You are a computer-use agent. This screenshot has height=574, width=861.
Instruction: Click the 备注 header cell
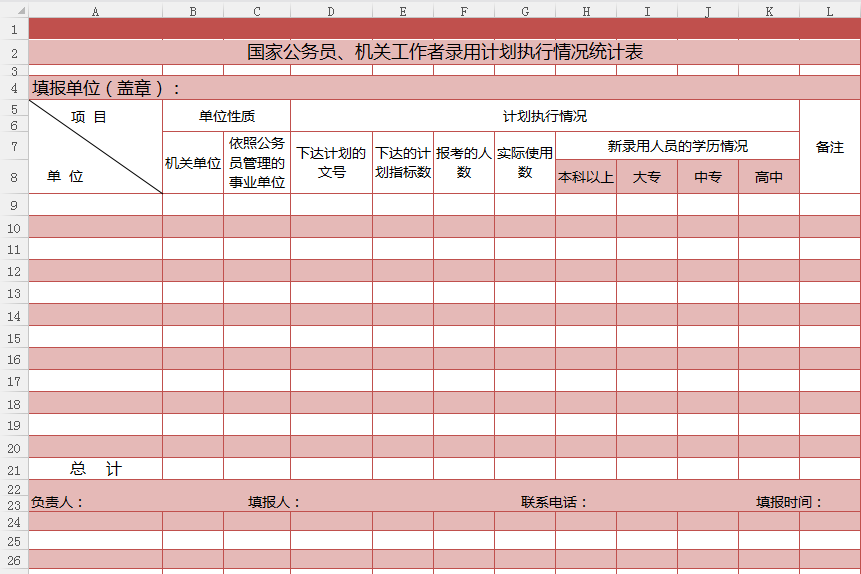click(x=829, y=147)
